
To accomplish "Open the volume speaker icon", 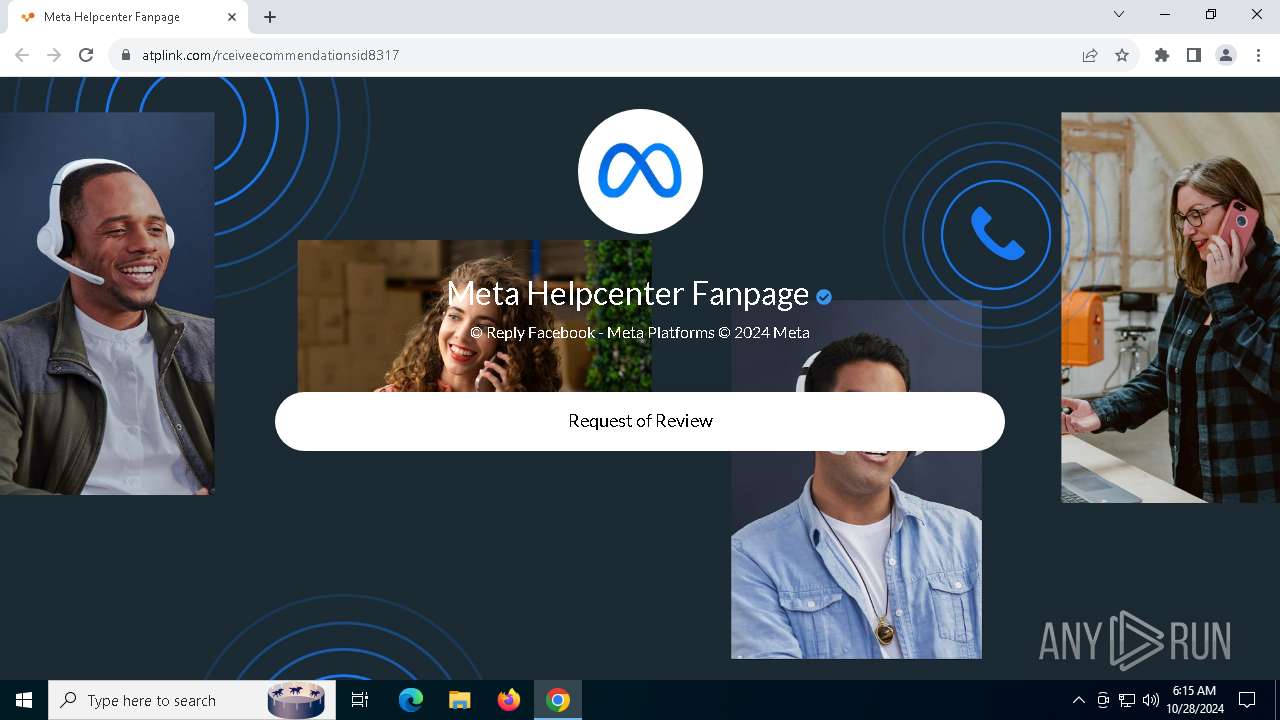I will (x=1150, y=700).
